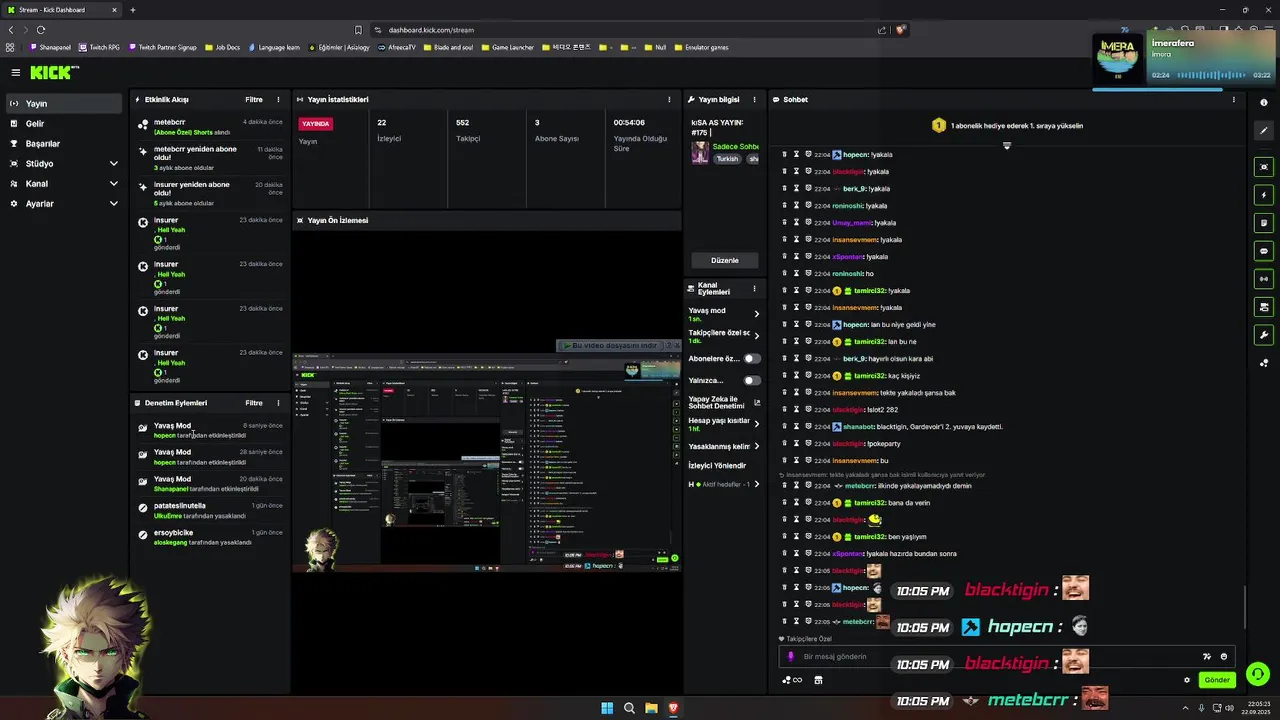Image resolution: width=1280 pixels, height=720 pixels.
Task: Reload the page with browser refresh button
Action: tap(41, 30)
